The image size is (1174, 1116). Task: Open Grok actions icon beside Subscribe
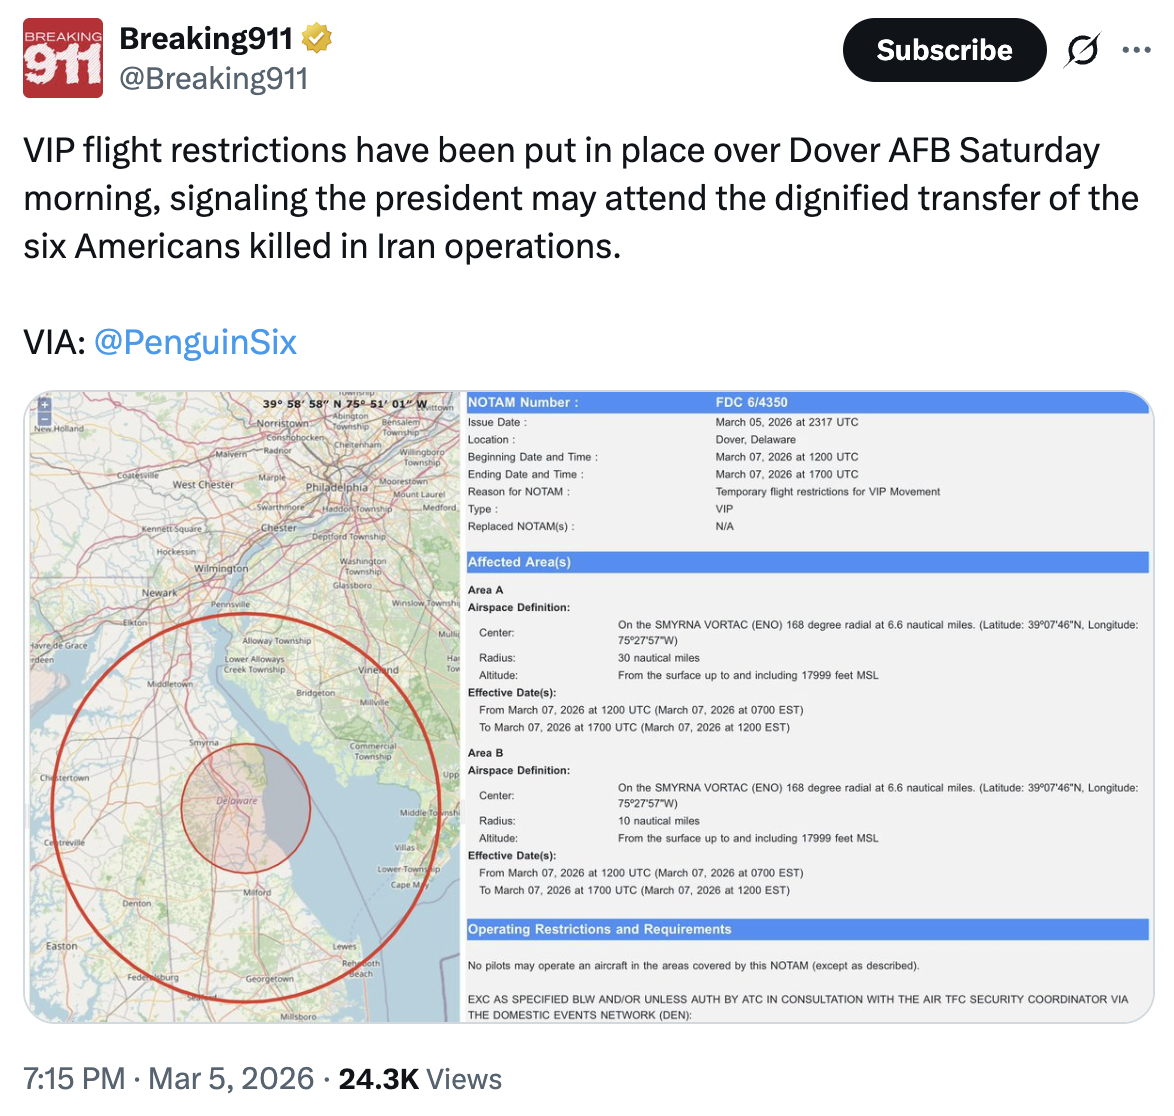coord(1082,50)
